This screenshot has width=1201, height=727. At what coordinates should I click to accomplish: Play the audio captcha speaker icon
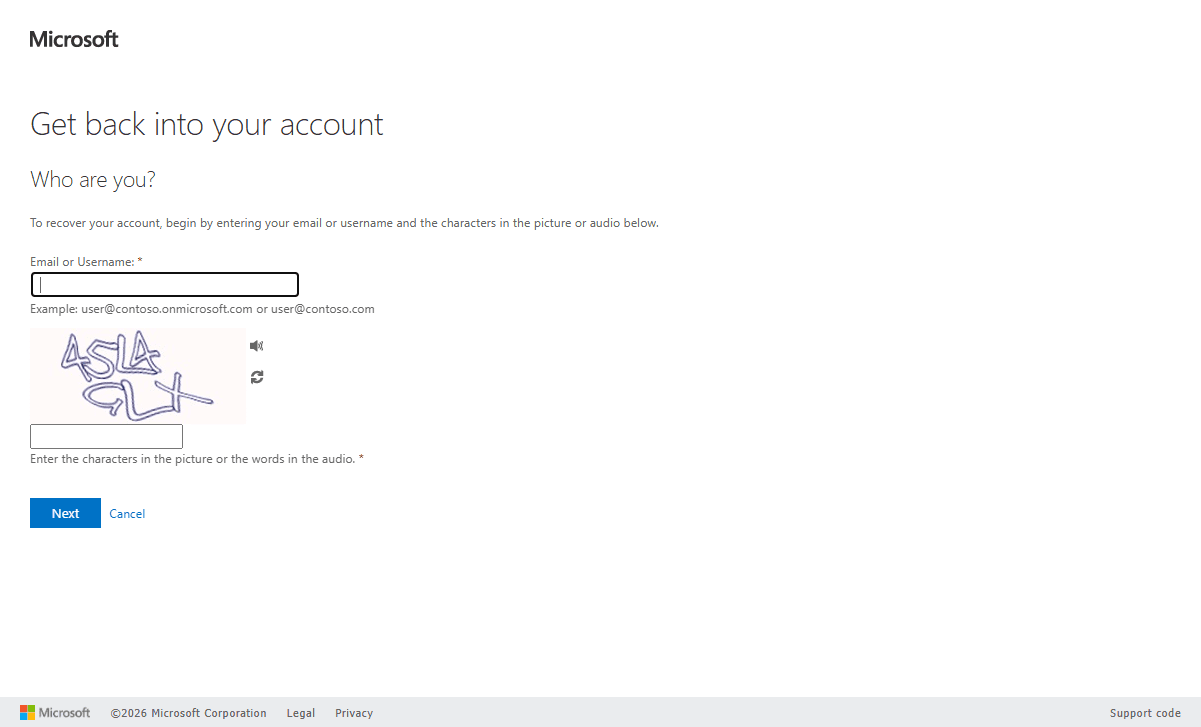[257, 346]
